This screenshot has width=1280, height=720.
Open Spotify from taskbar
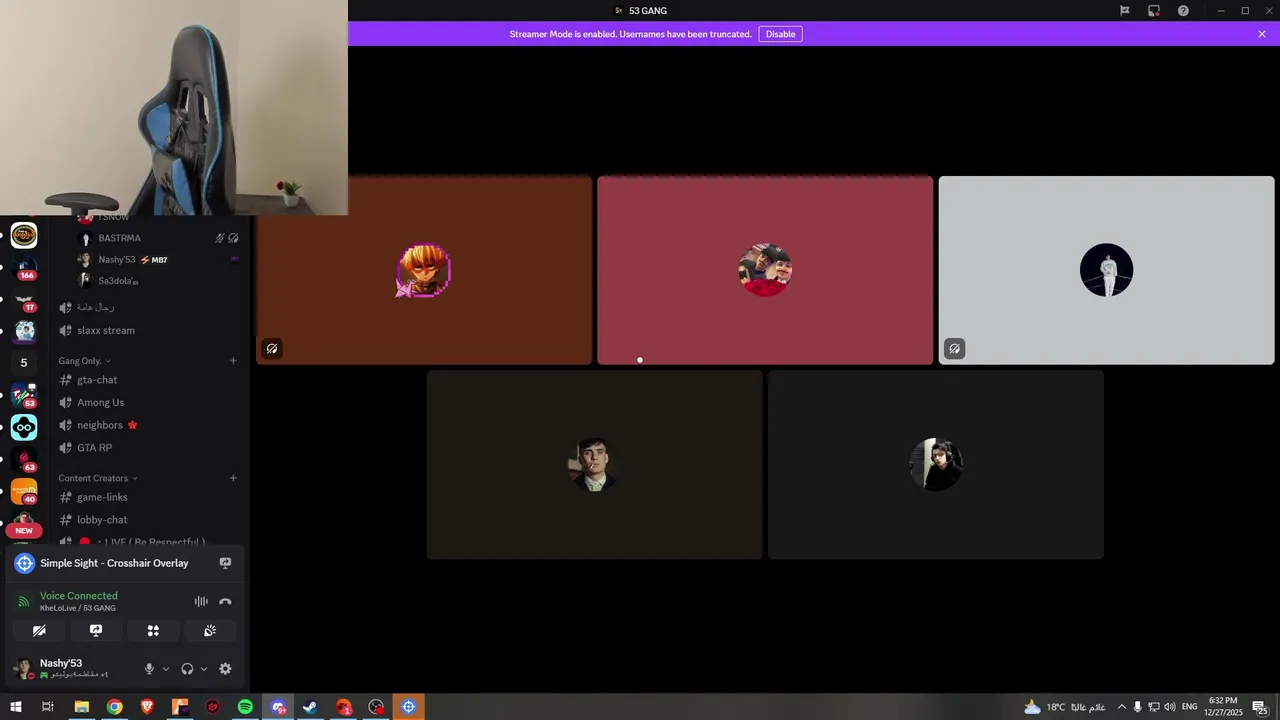(x=245, y=707)
